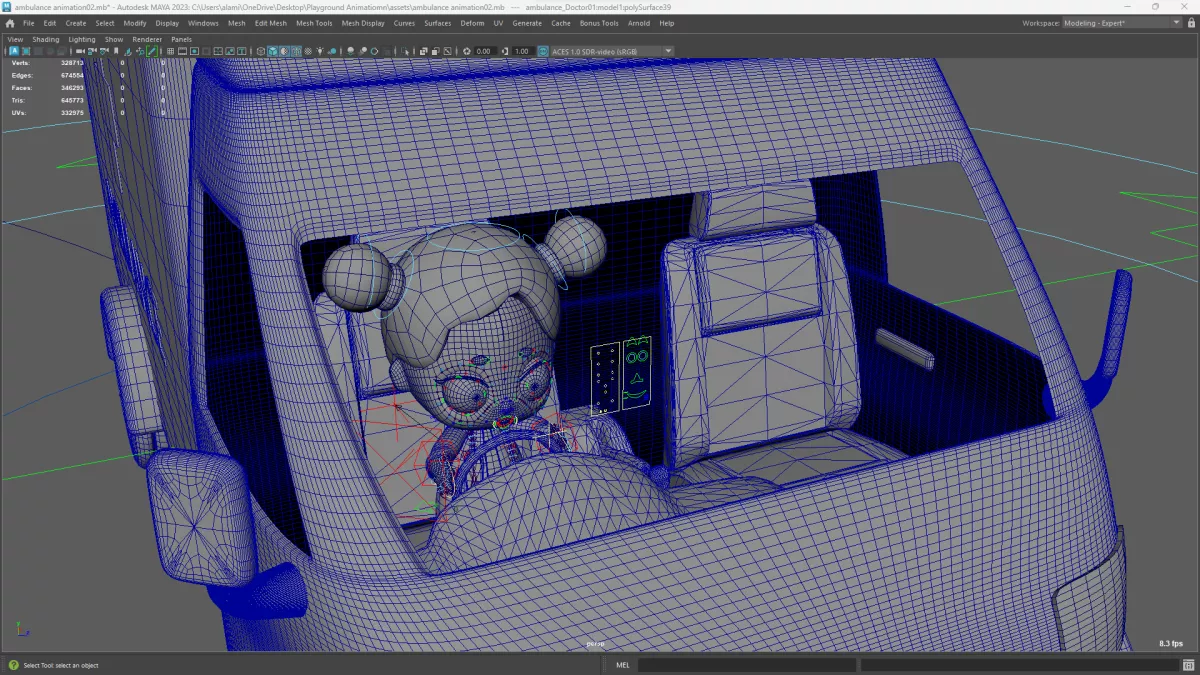Toggle Use Default Material icon

pyautogui.click(x=284, y=51)
